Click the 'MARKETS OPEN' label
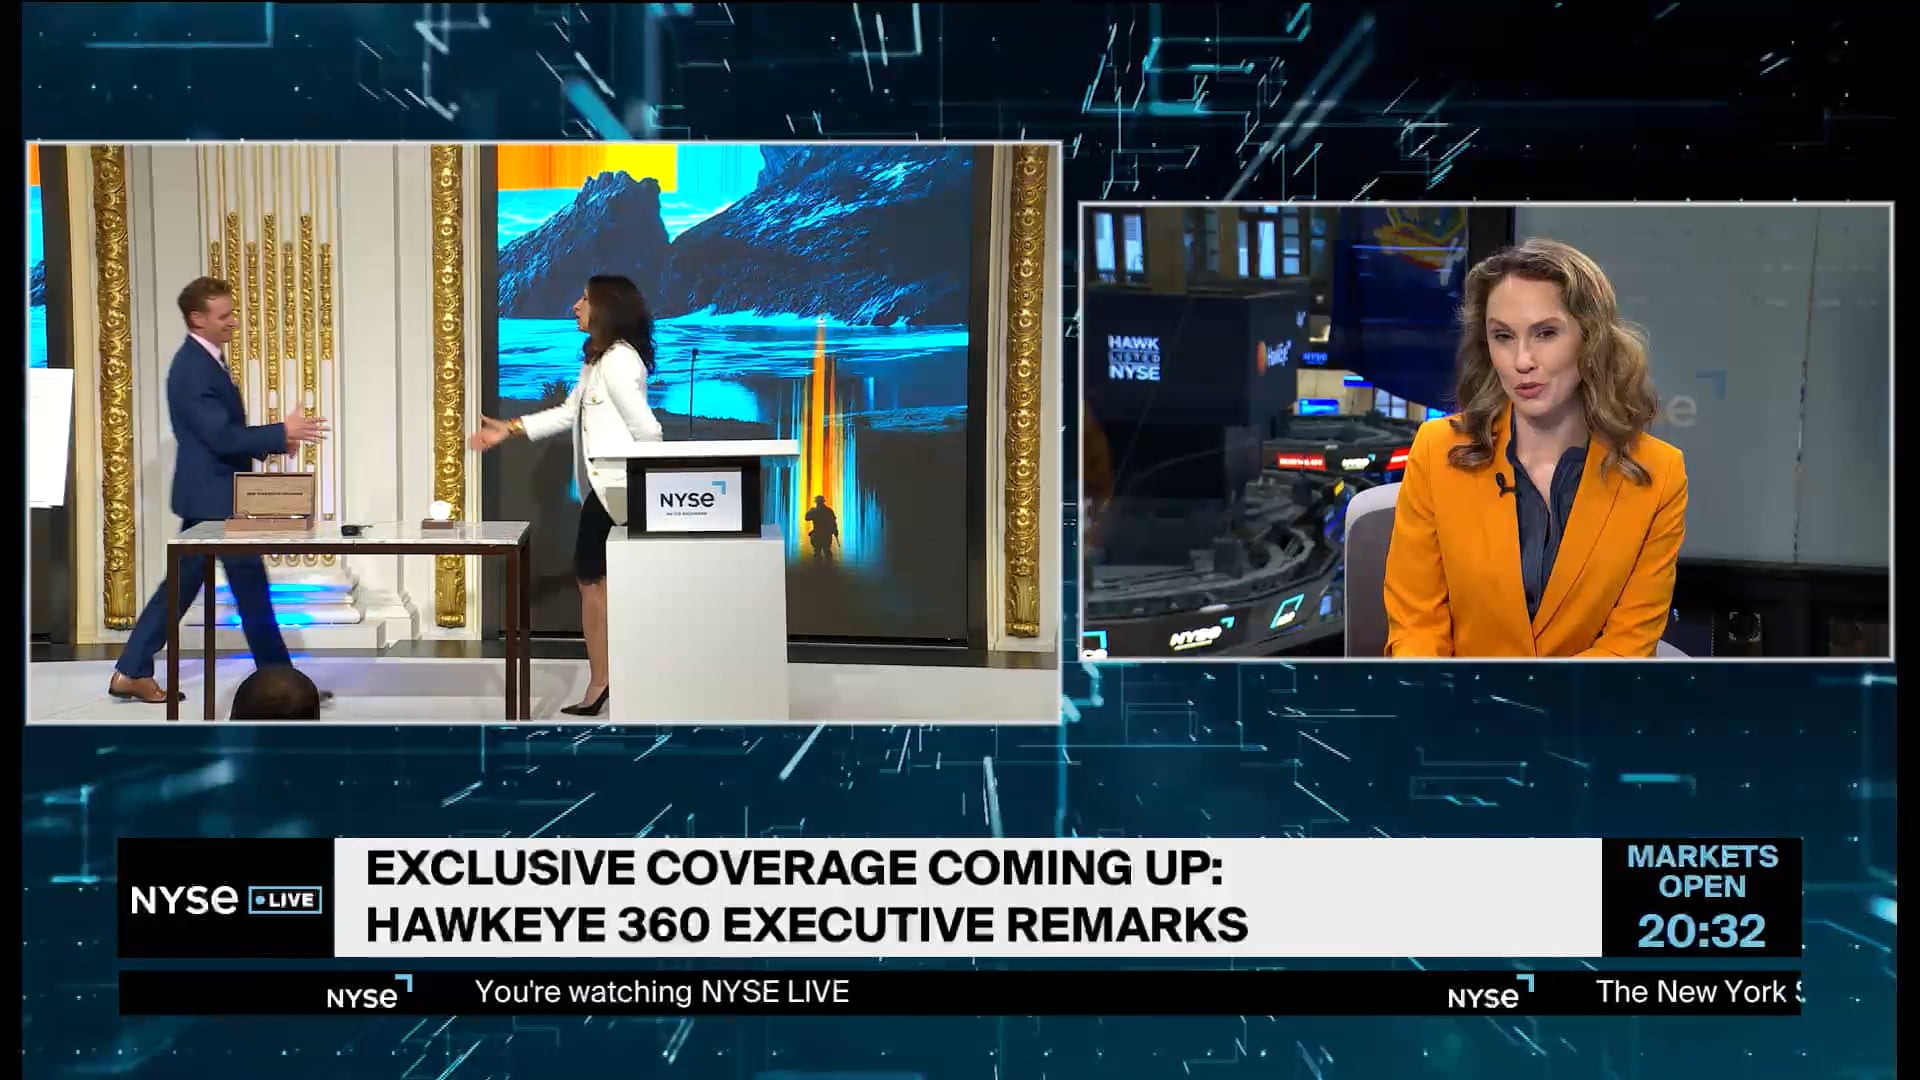The width and height of the screenshot is (1920, 1080). point(1702,871)
